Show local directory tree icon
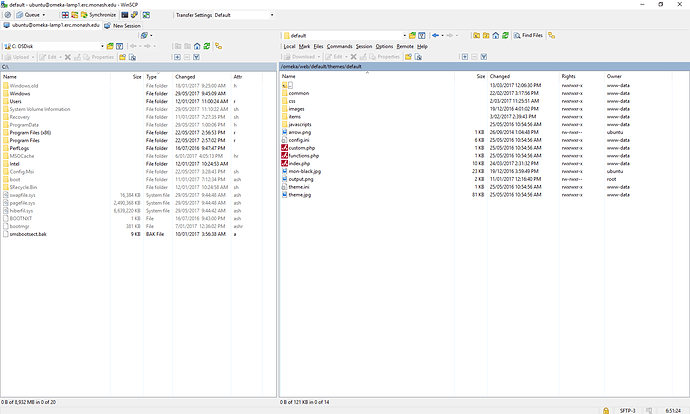690x414 pixels. [x=218, y=46]
